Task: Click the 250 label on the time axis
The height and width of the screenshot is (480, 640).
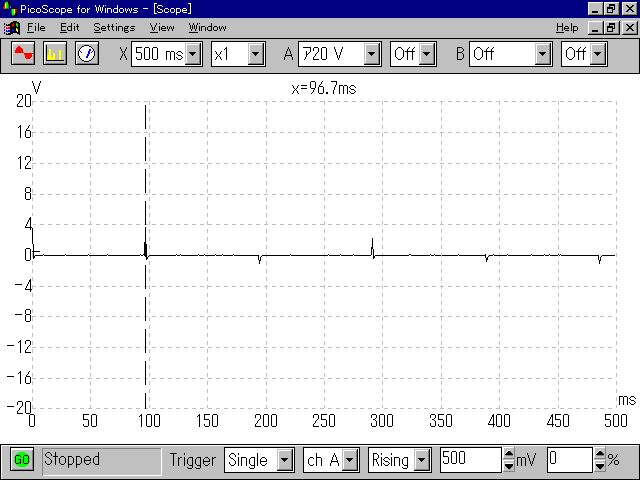Action: click(324, 421)
